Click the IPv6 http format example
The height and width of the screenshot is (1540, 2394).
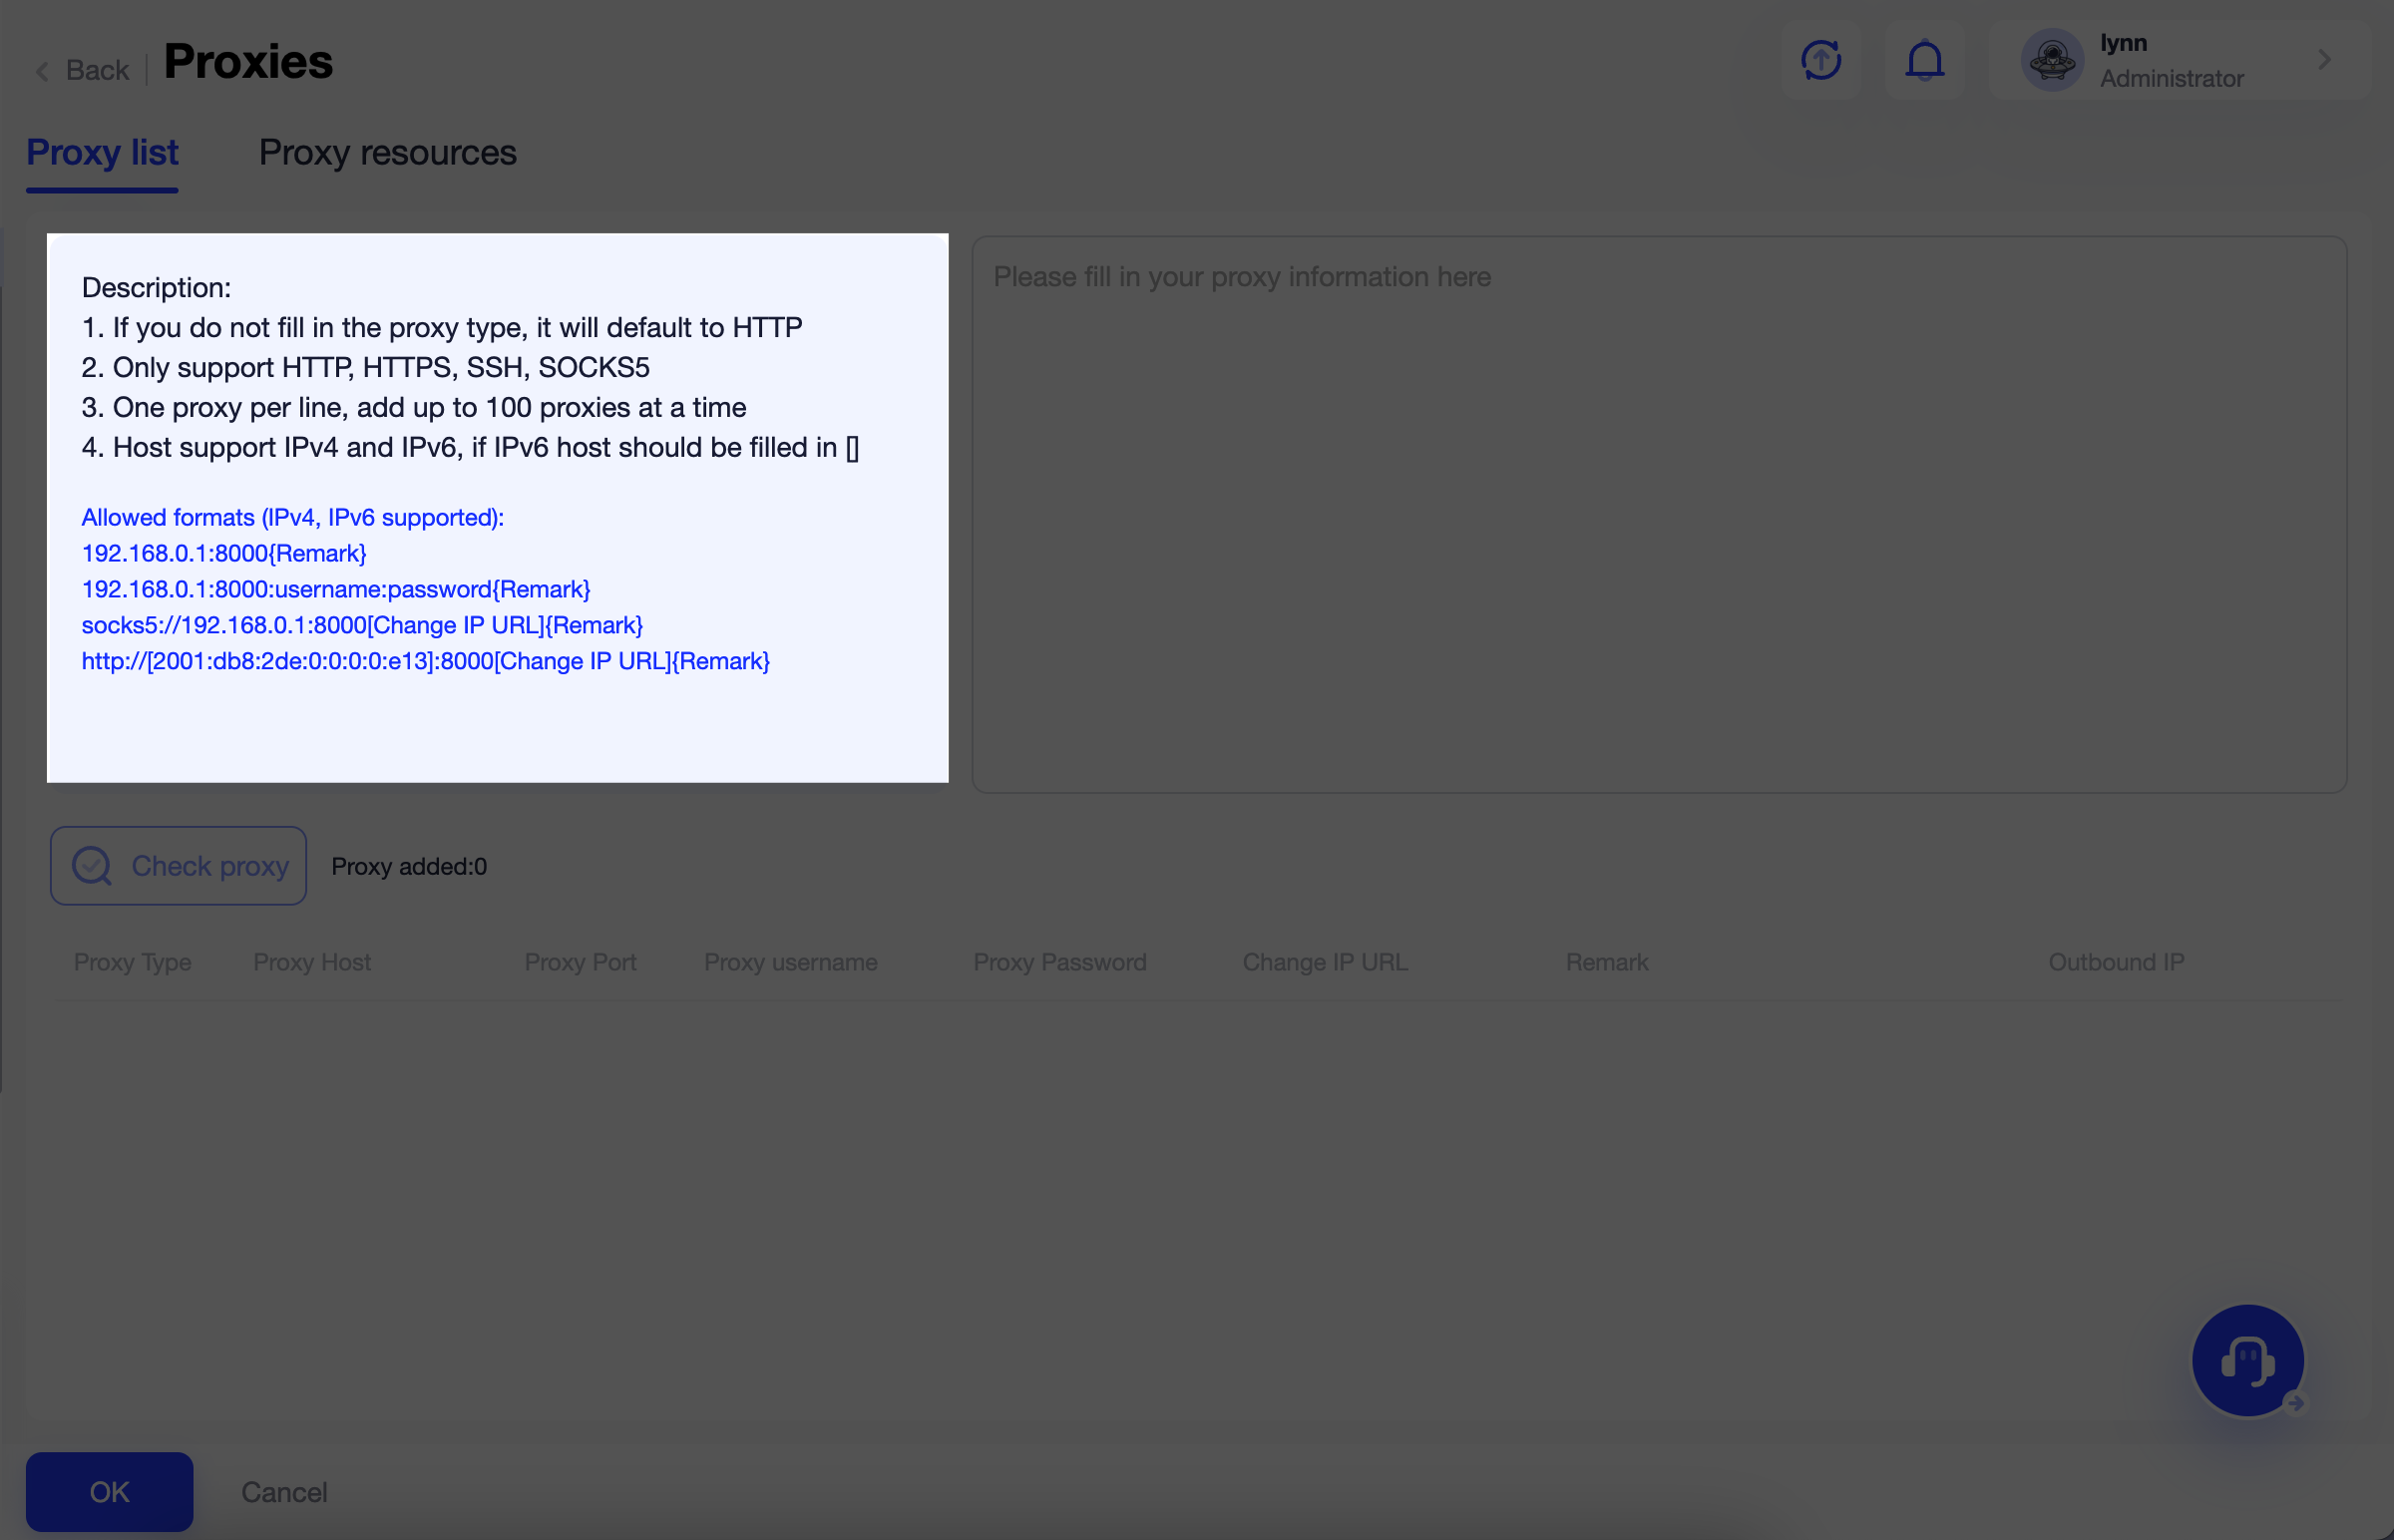click(x=425, y=661)
